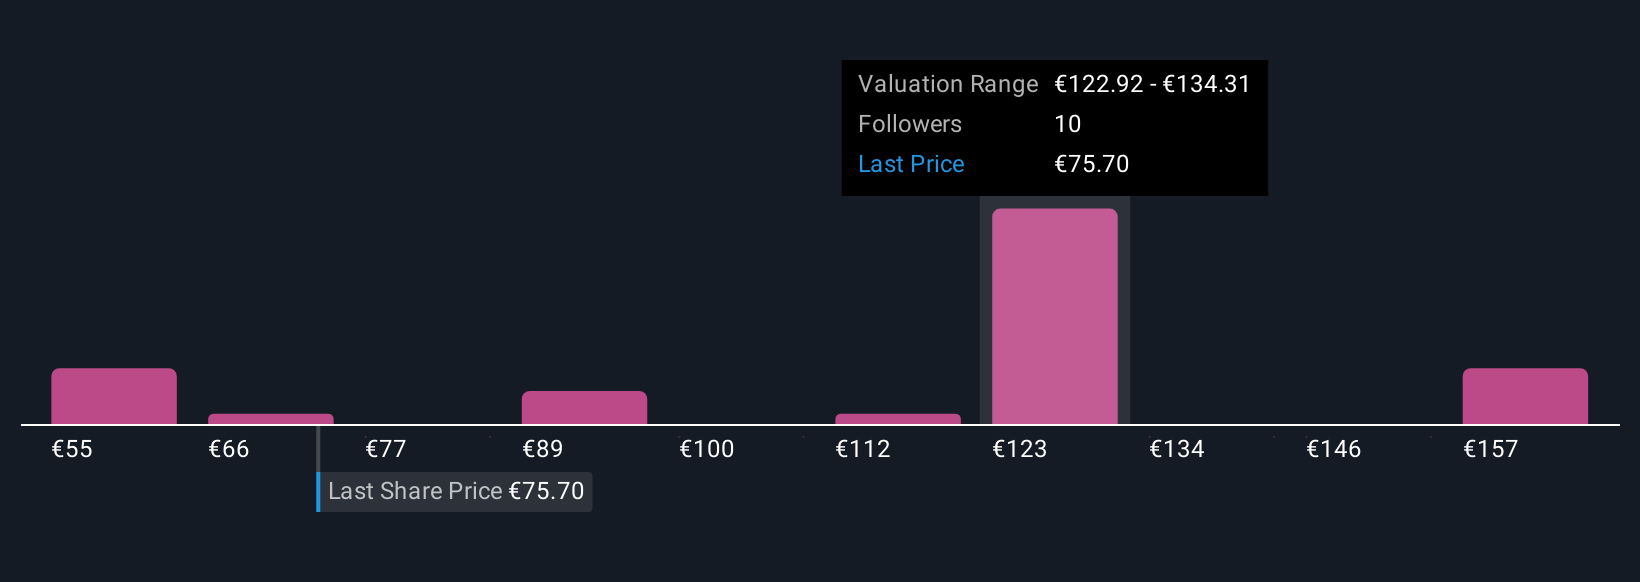Click the Valuation Range text in tooltip

click(x=948, y=84)
